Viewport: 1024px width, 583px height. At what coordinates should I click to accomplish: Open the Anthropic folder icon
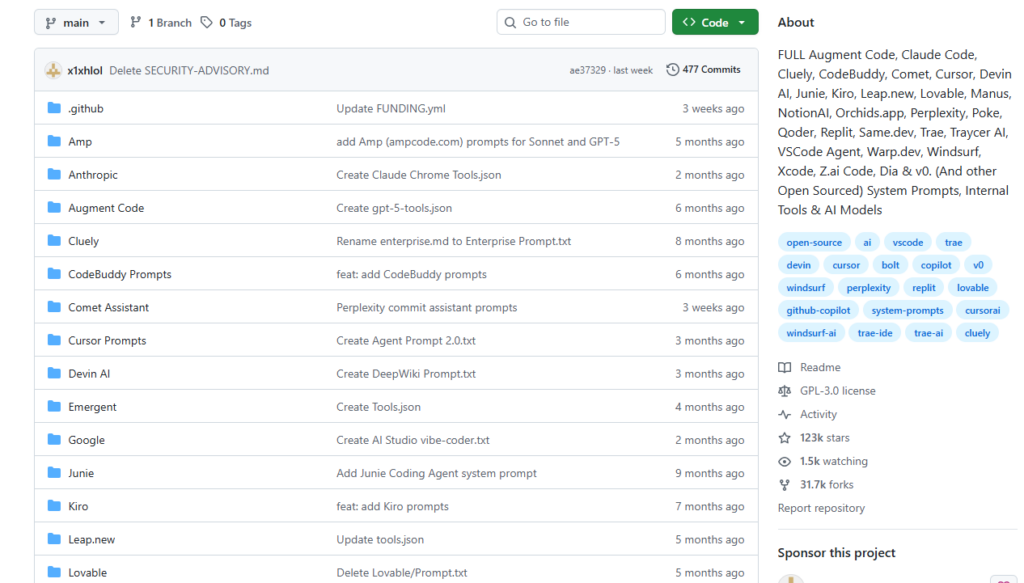coord(54,175)
